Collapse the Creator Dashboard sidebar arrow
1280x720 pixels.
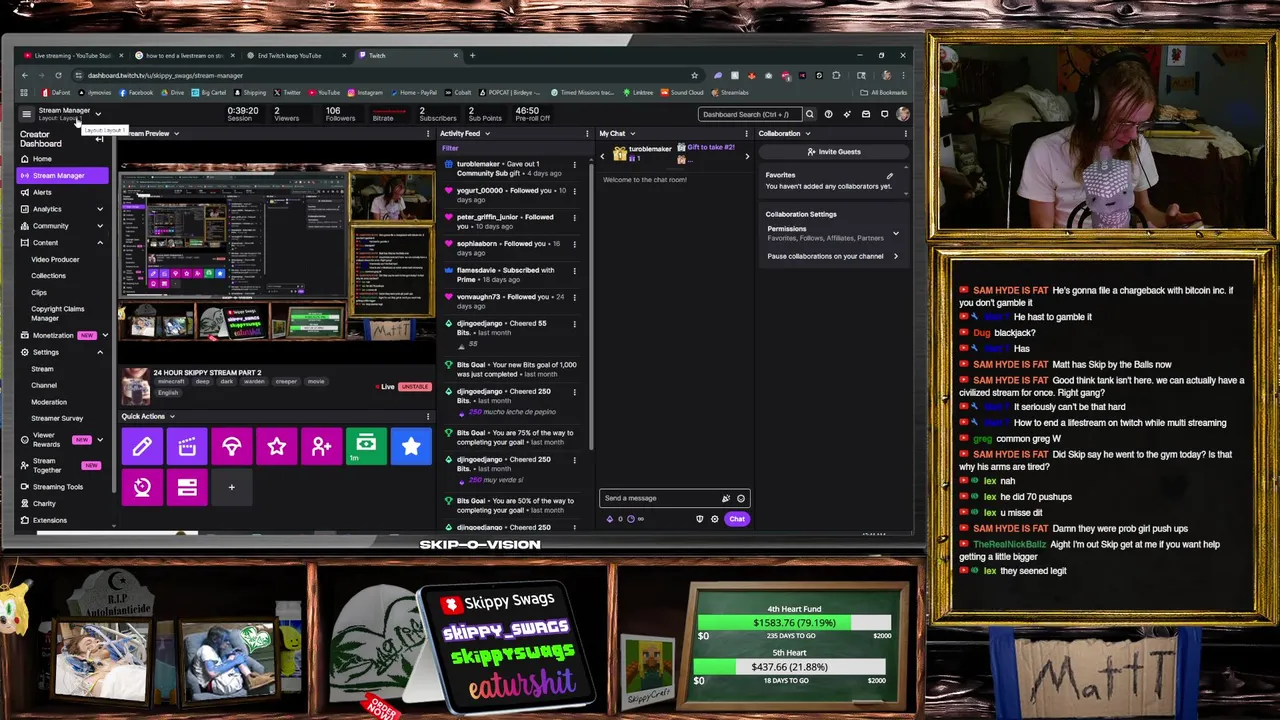(99, 139)
